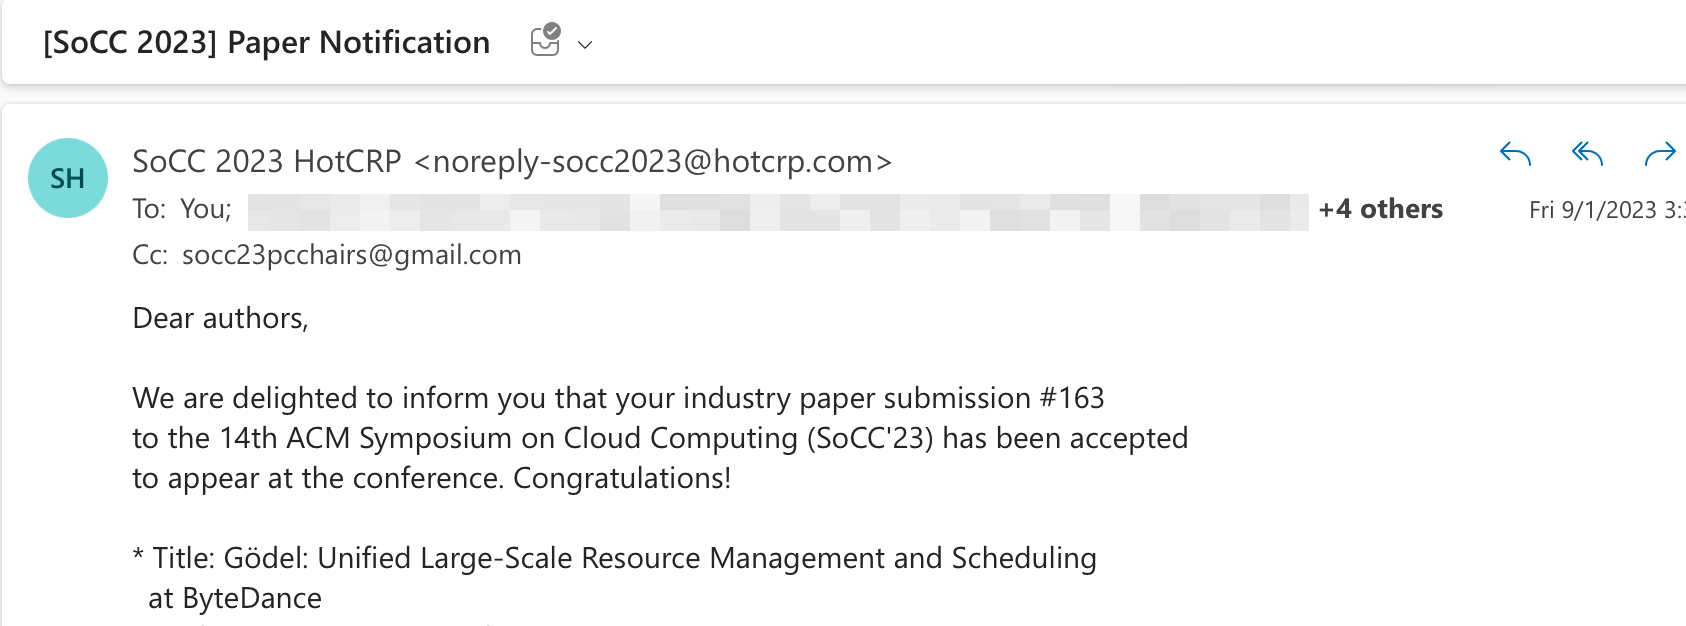Screen dimensions: 1686x626
Task: Forward this email using the right arrow icon
Action: click(1660, 154)
